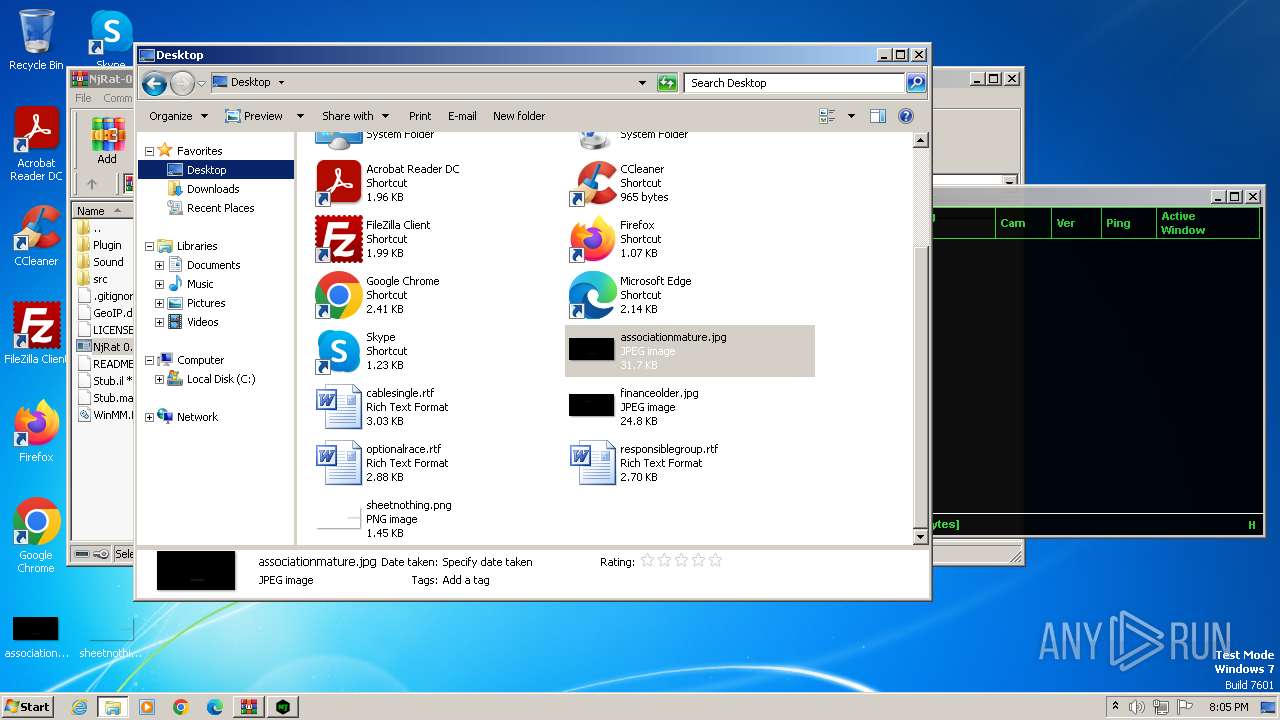The image size is (1280, 720).
Task: Open Acrobat Reader DC shortcut in file list
Action: point(390,183)
